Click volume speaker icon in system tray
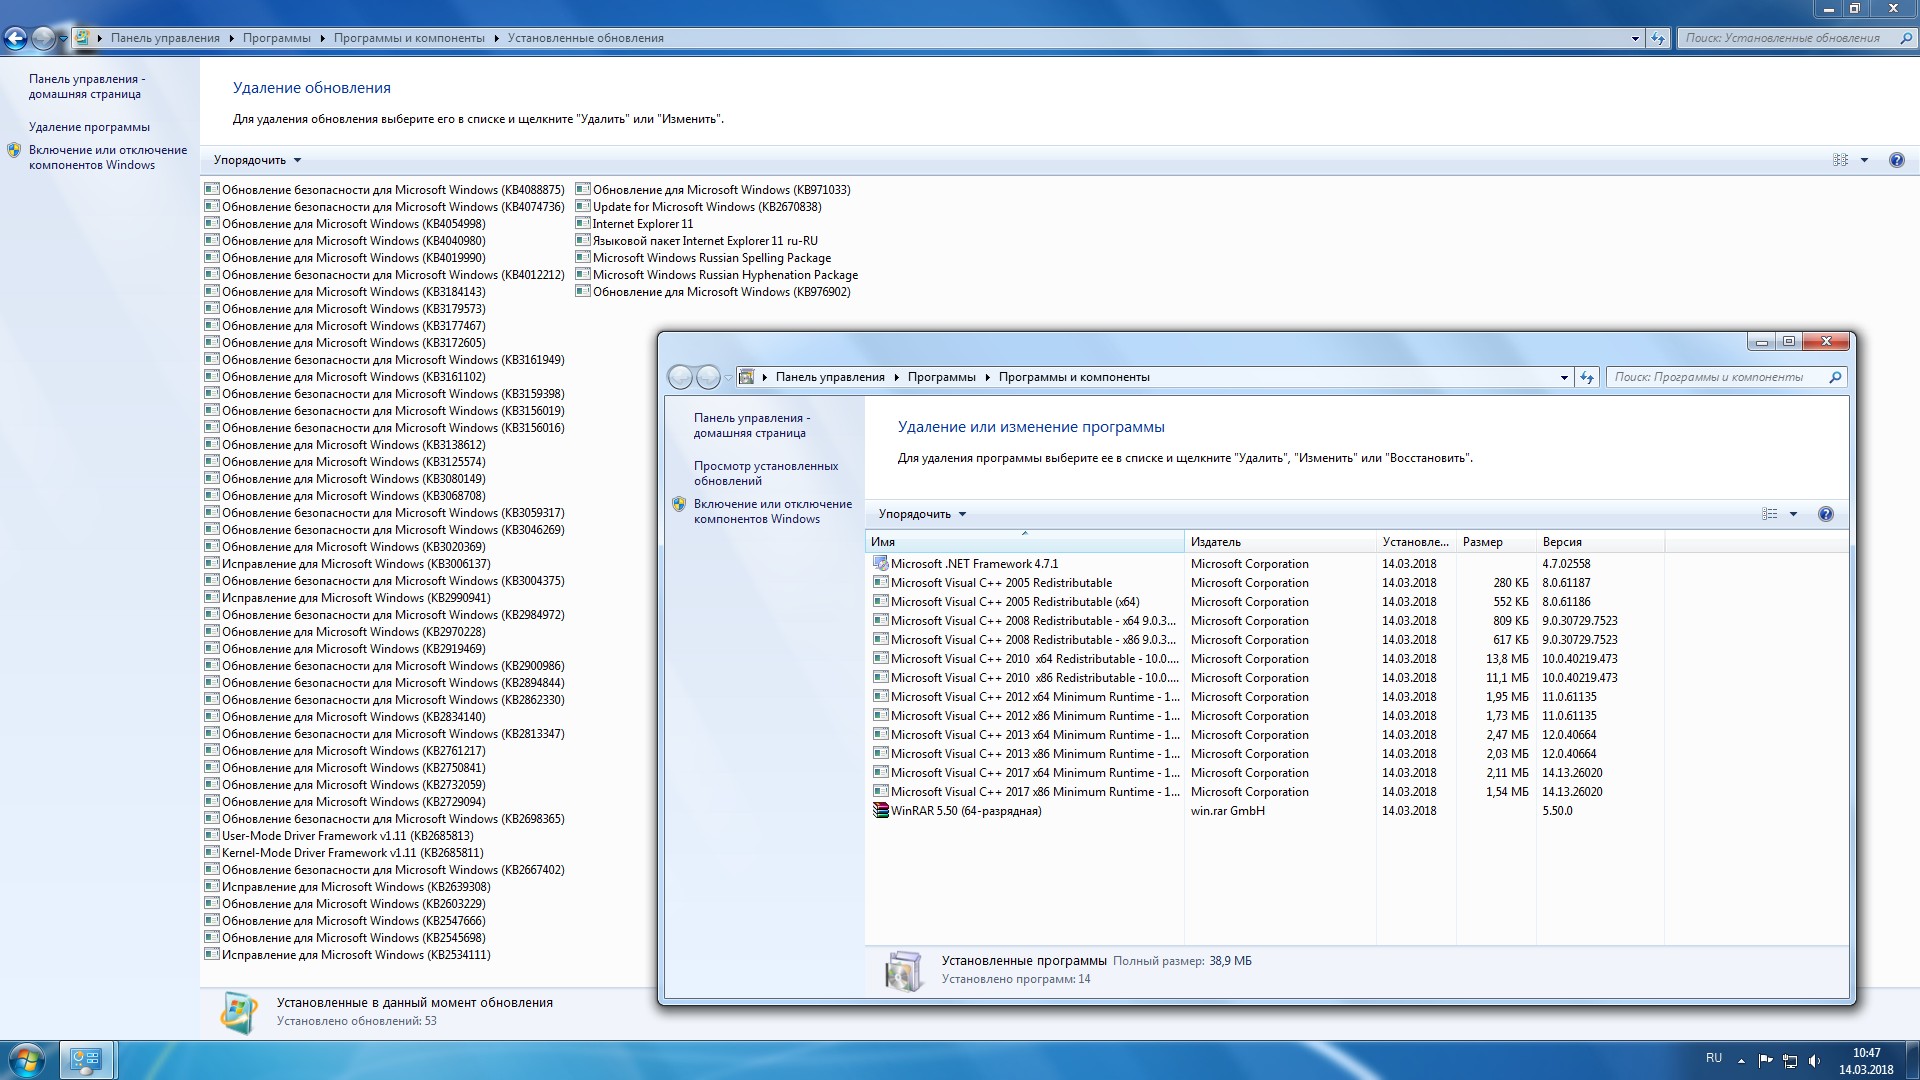This screenshot has width=1920, height=1080. tap(1814, 1061)
